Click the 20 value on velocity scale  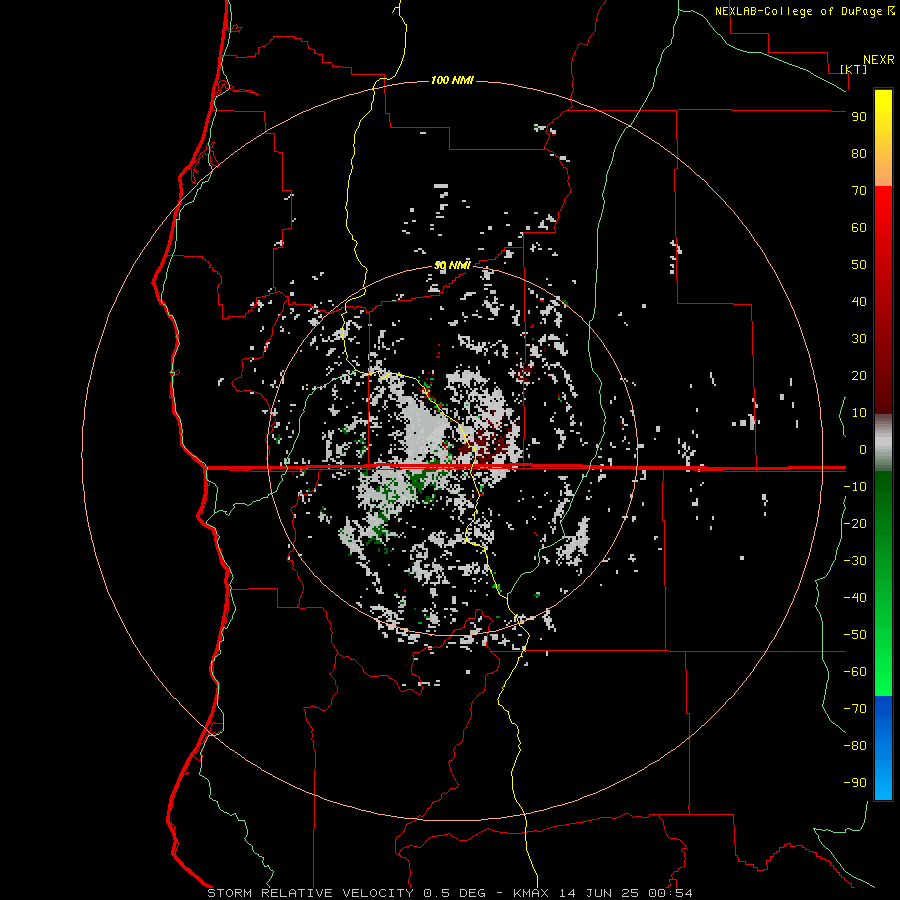click(859, 376)
